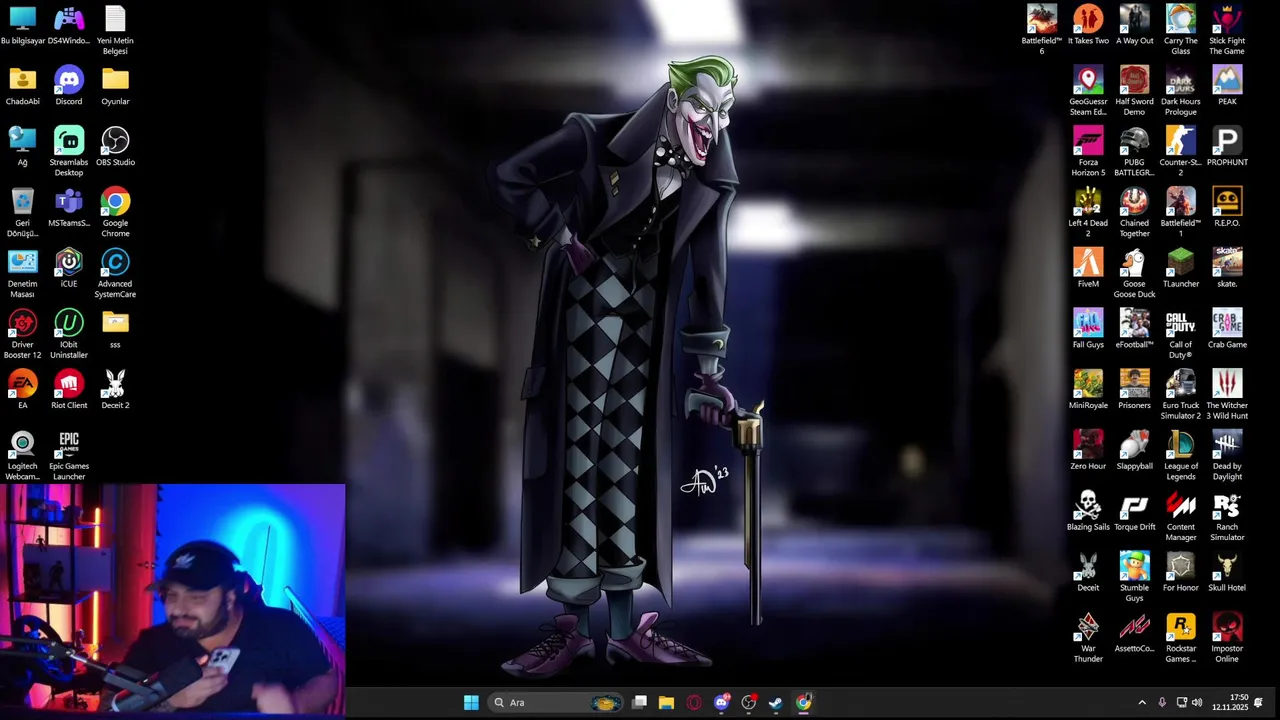Viewport: 1280px width, 720px height.
Task: Select the Crab Game icon
Action: [x=1227, y=322]
